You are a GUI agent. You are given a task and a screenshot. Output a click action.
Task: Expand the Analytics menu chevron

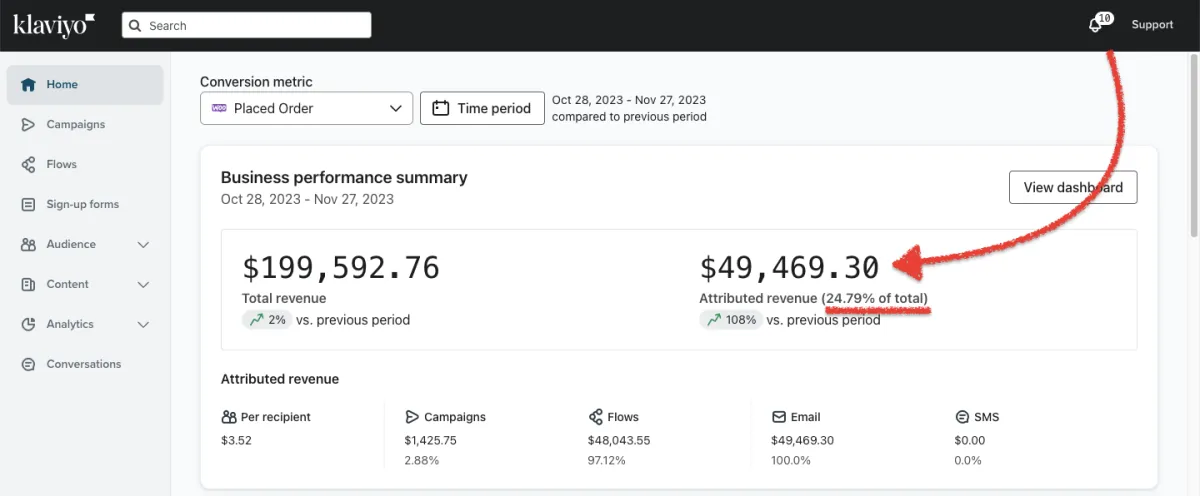pos(143,325)
